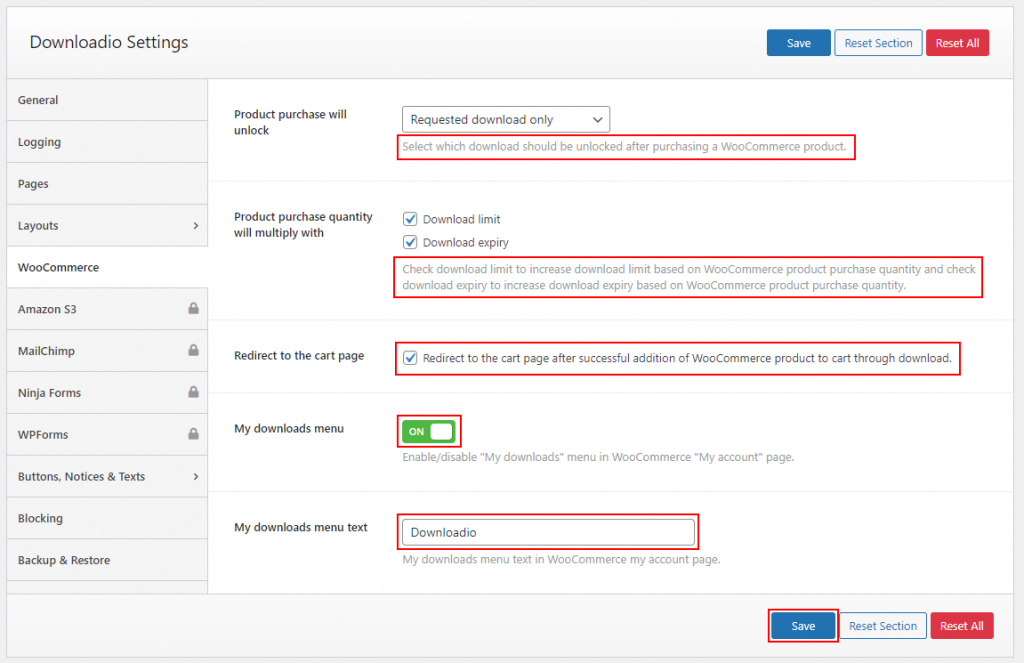Toggle the Redirect to the cart page checkbox

click(410, 358)
